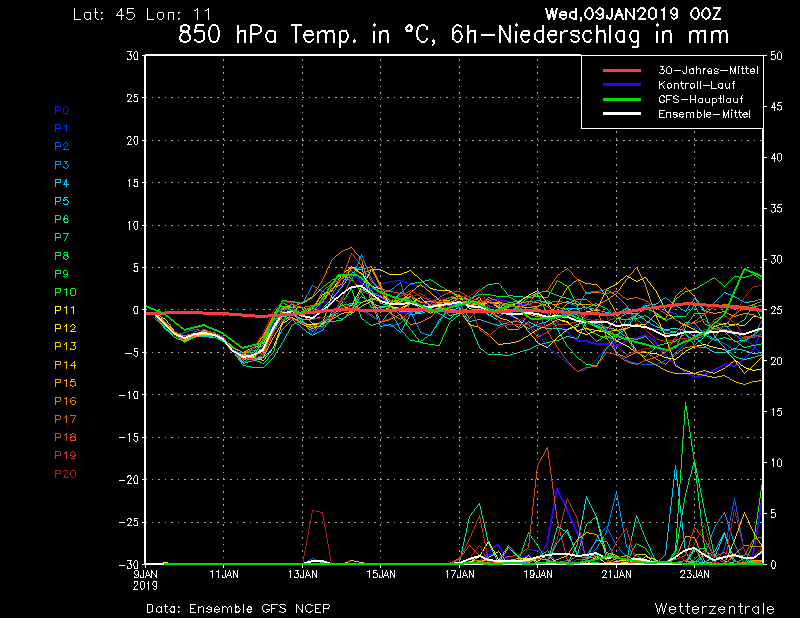Select ensemble member label P19
The image size is (800, 618).
65,455
